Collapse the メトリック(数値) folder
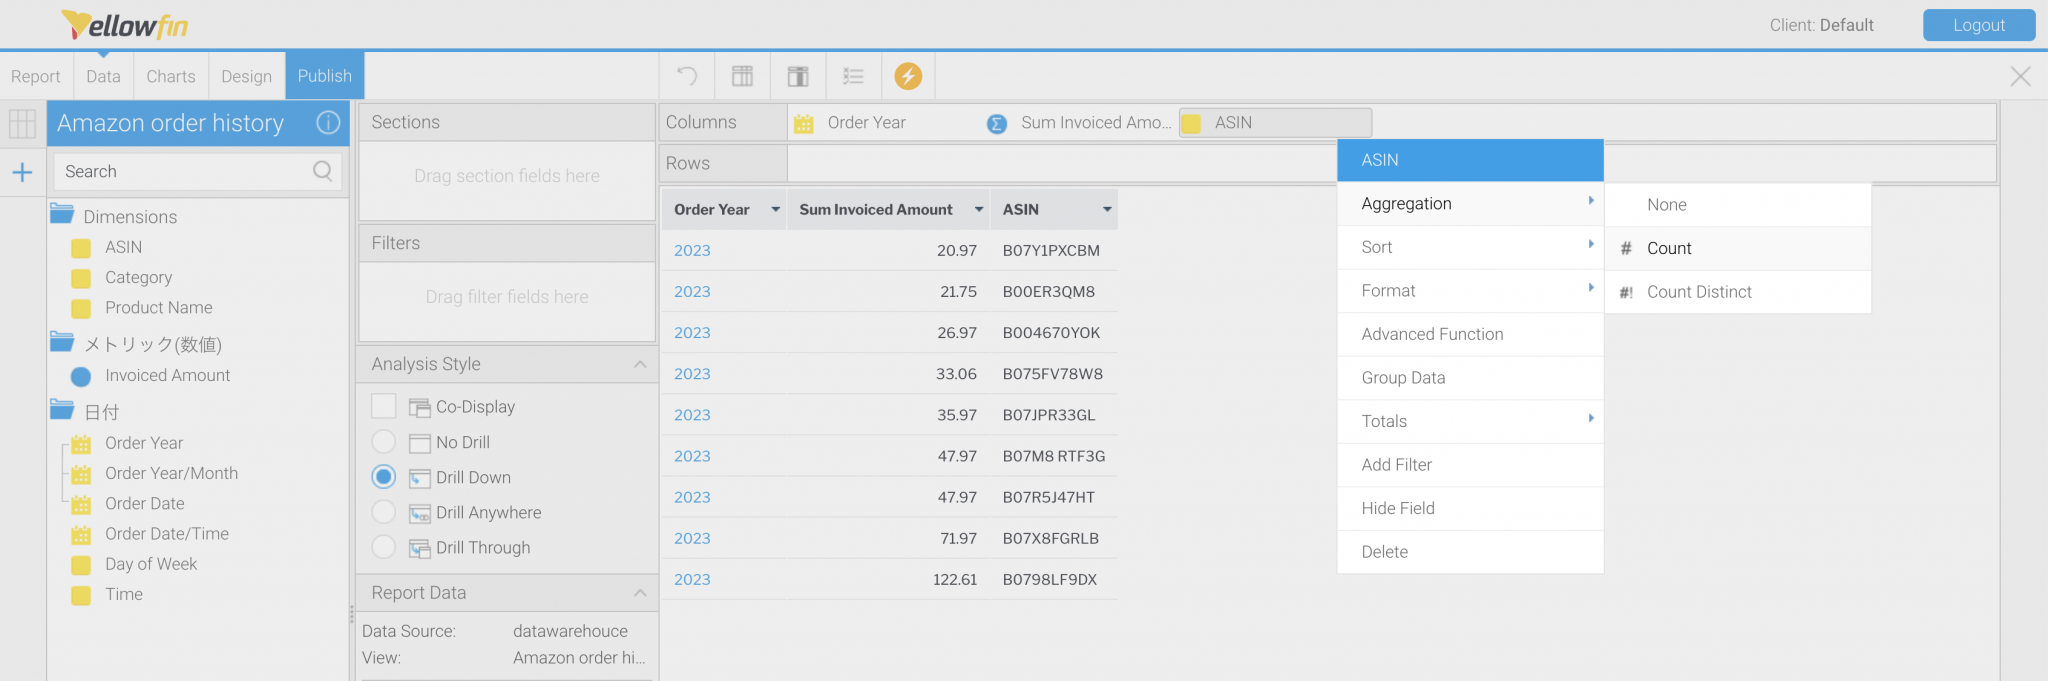 (x=62, y=343)
